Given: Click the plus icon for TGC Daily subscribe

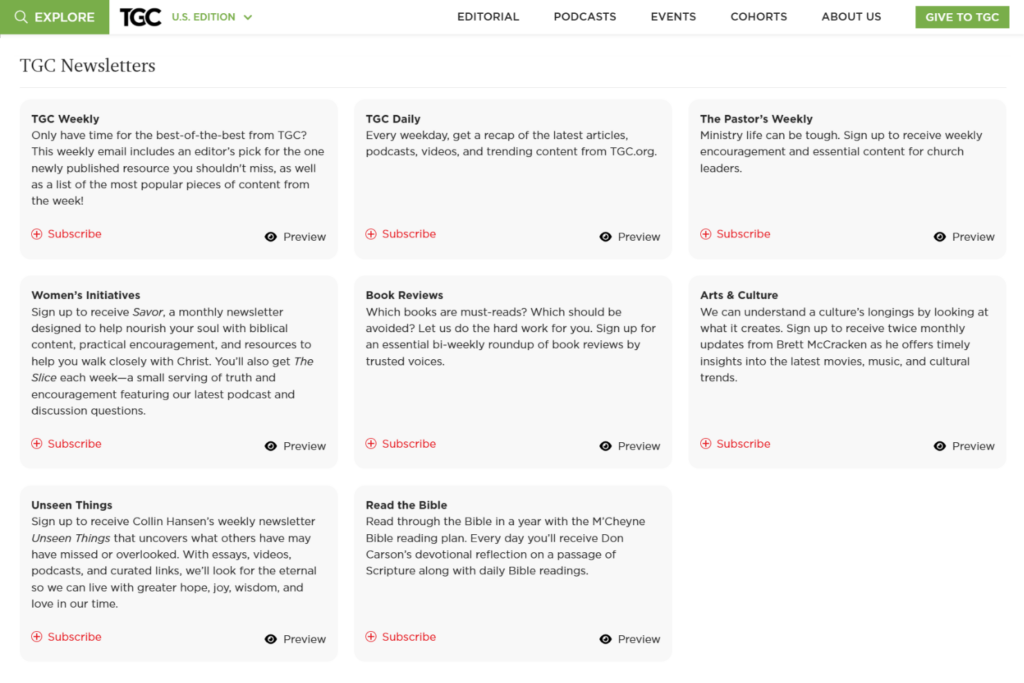Looking at the screenshot, I should tap(371, 234).
